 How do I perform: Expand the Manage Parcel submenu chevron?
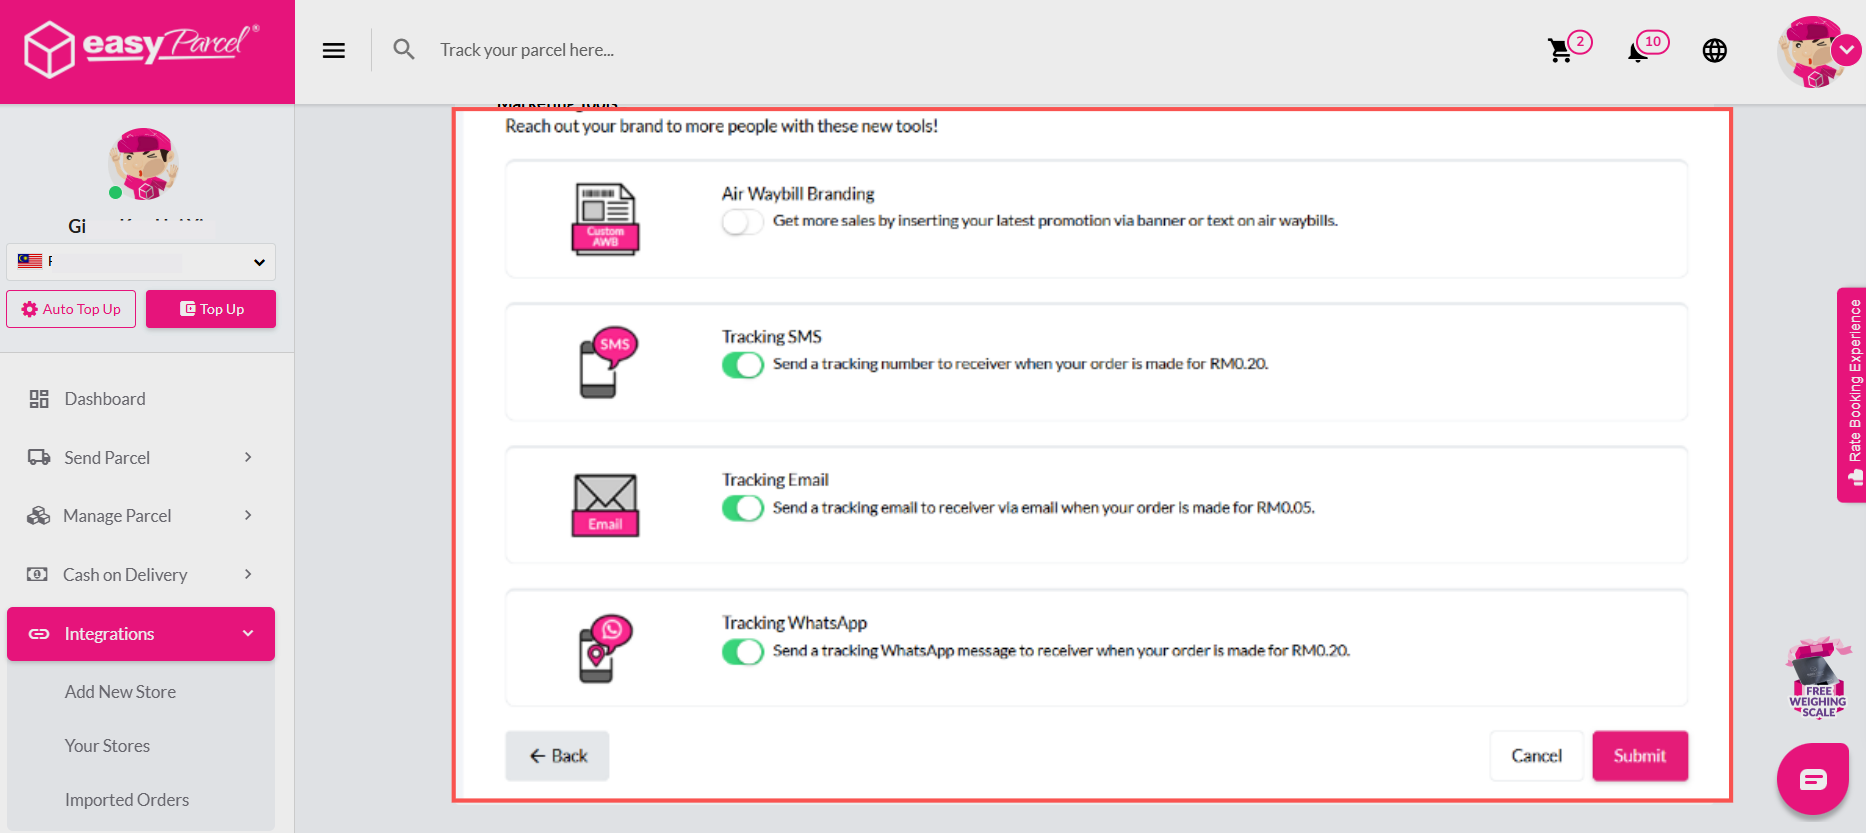[x=248, y=515]
